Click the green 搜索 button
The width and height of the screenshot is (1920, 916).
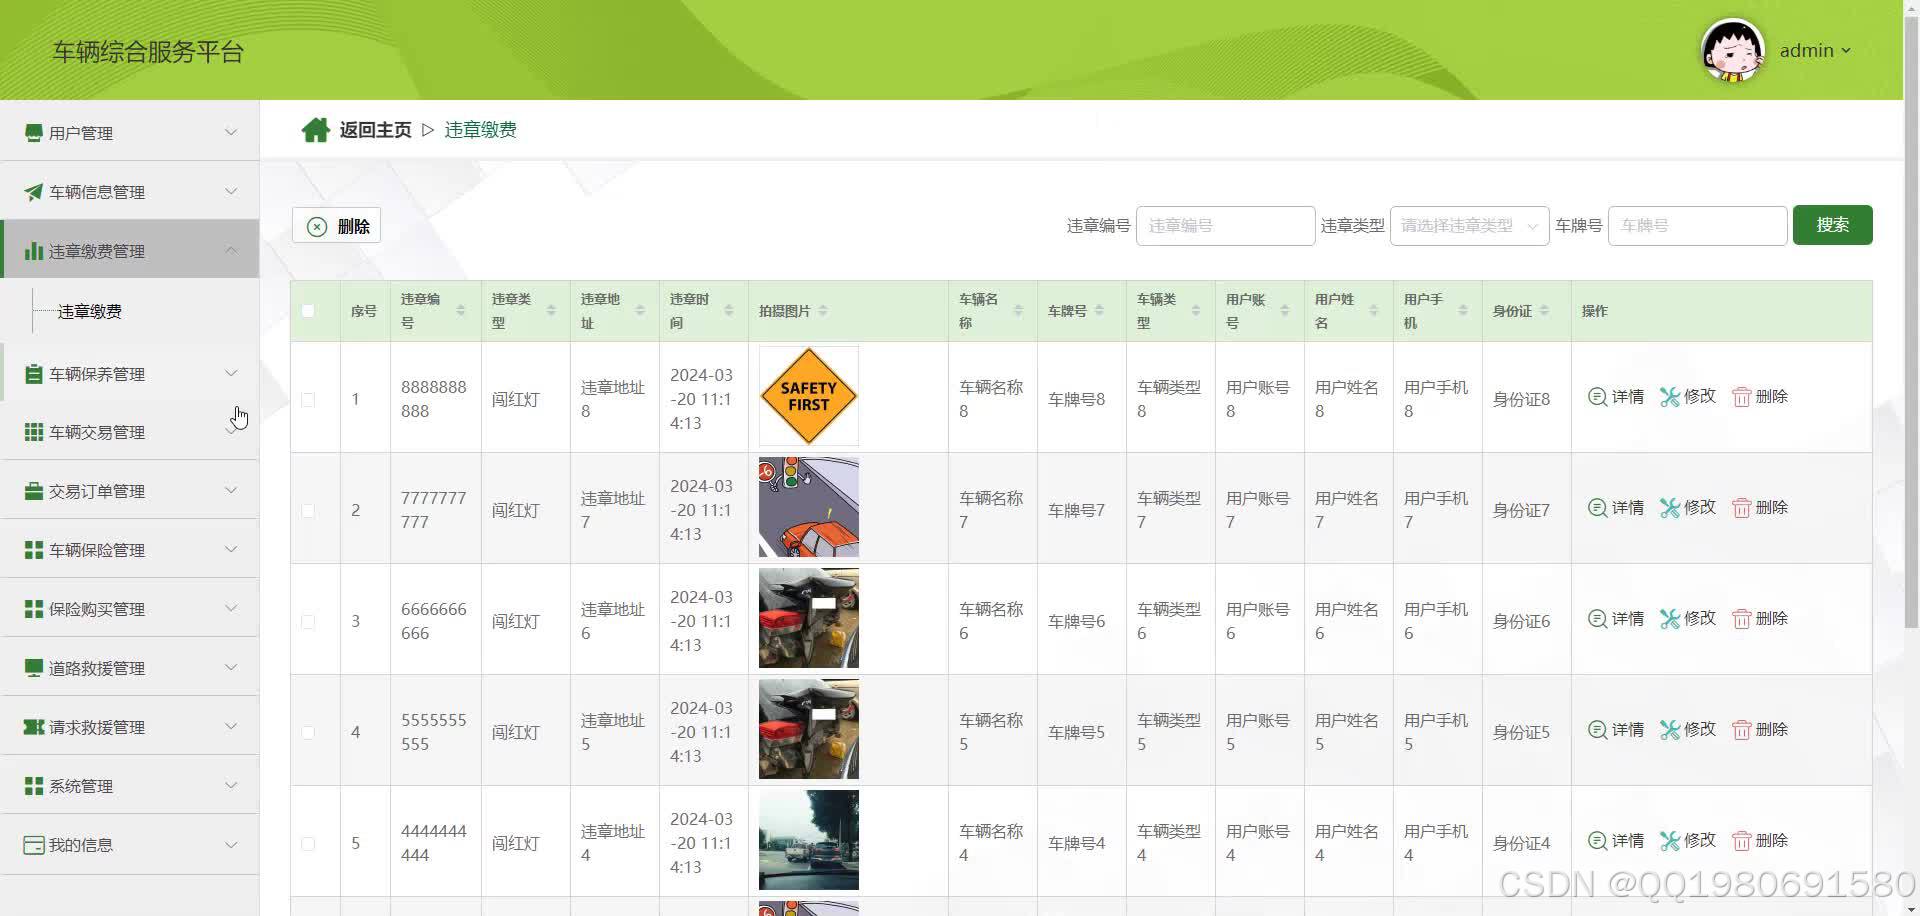point(1832,225)
